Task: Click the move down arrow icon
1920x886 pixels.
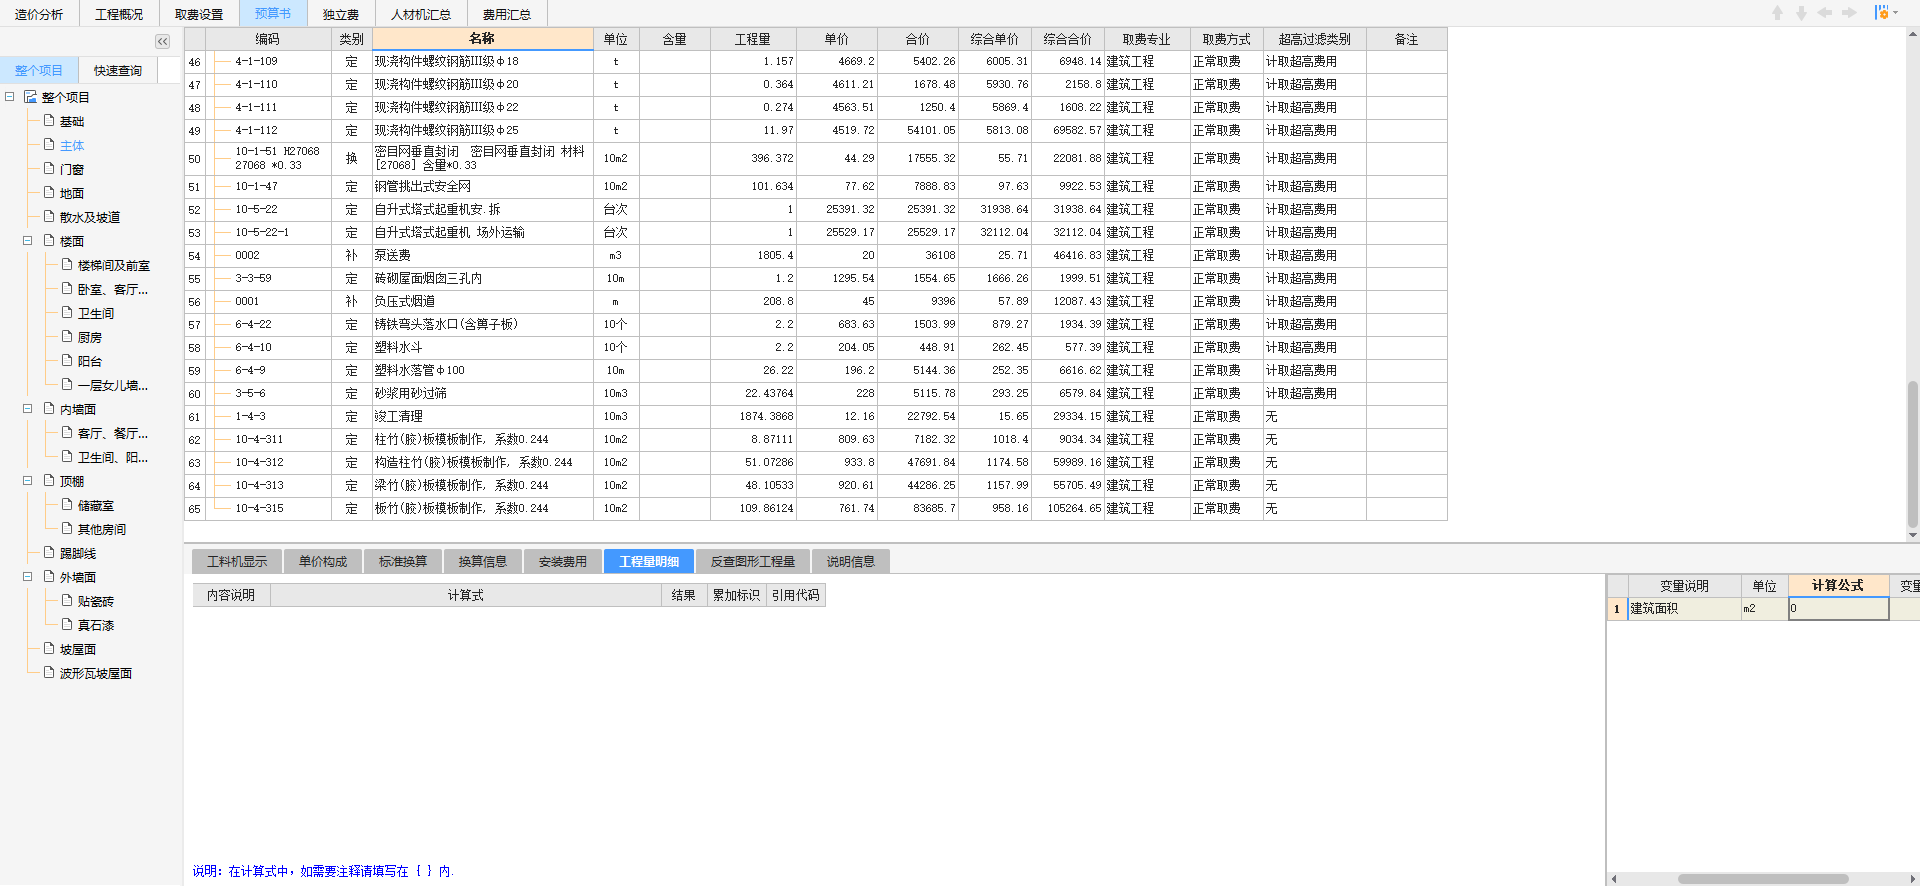Action: tap(1801, 13)
